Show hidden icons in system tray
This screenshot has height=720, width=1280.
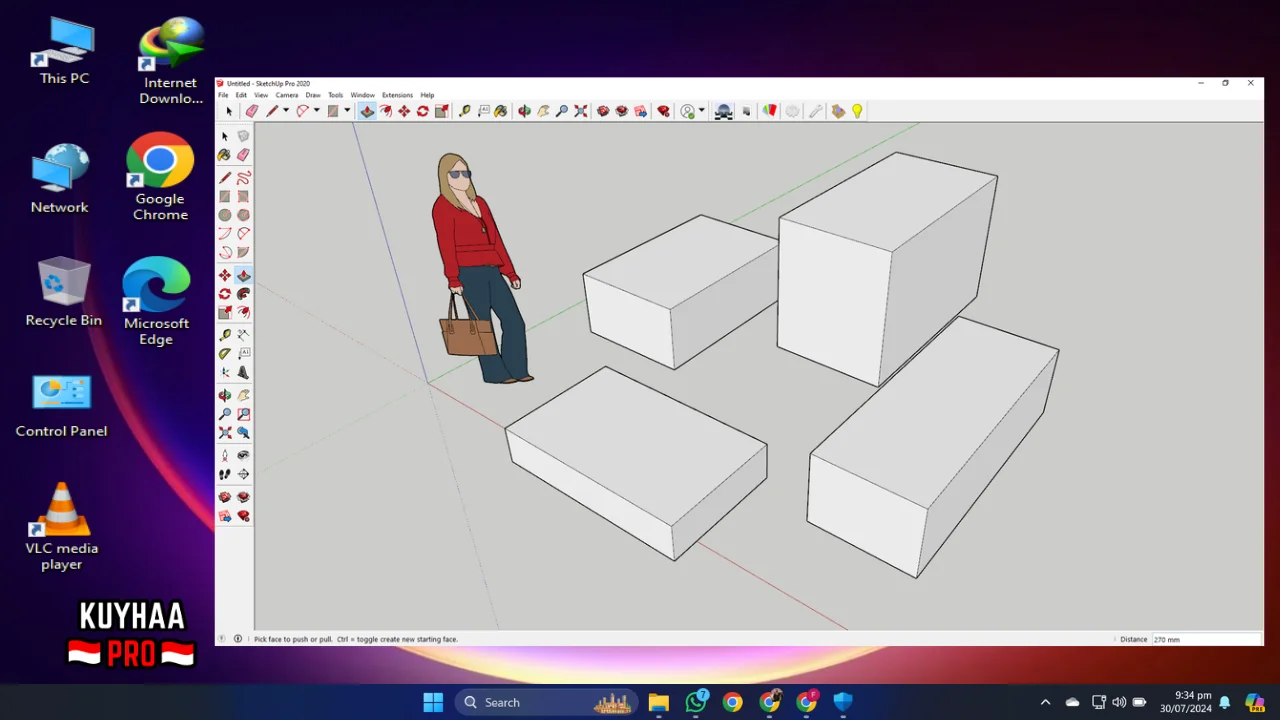pyautogui.click(x=1045, y=702)
